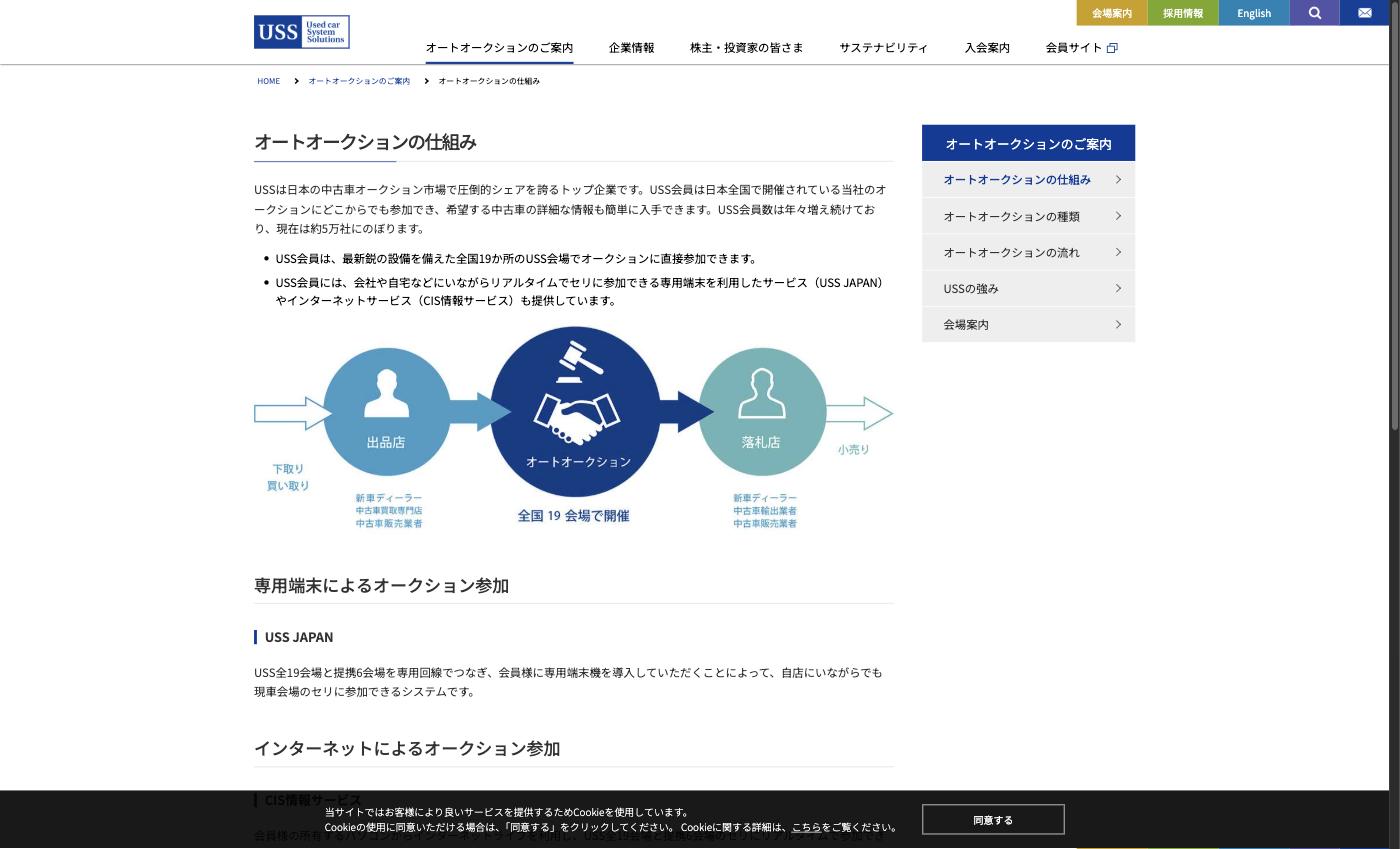Click chevron in sidebar 会場案内 row

coord(1118,324)
